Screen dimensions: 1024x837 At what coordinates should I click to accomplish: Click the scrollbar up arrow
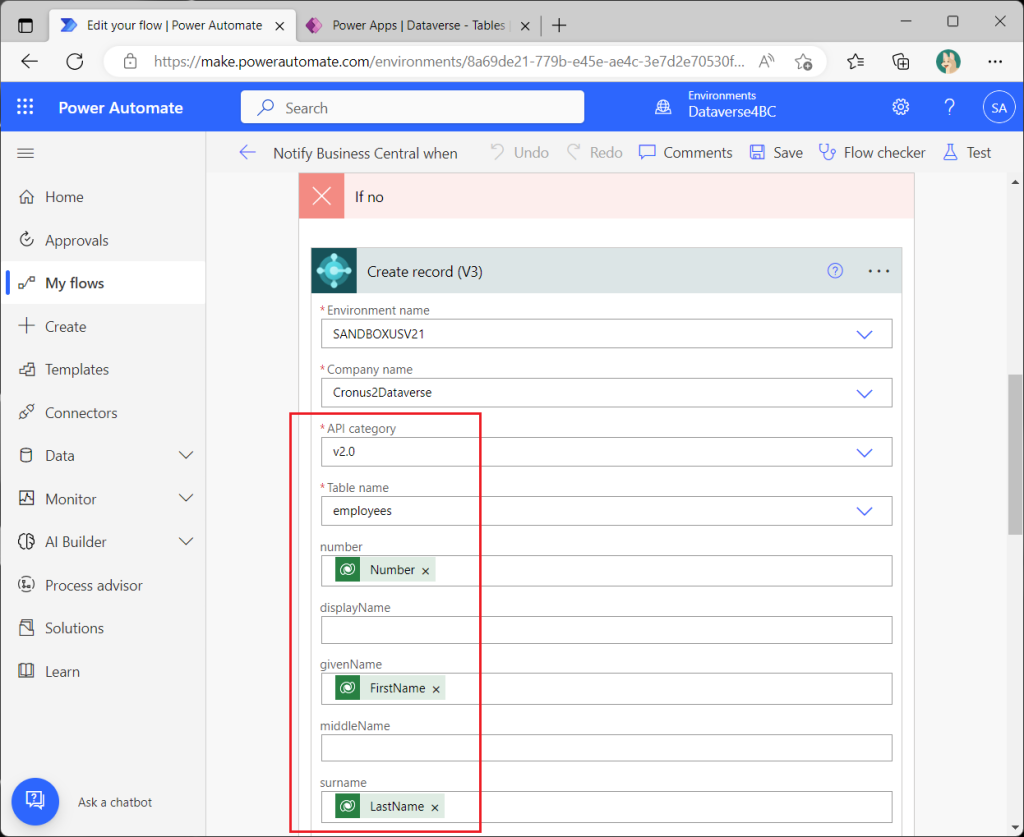[x=1015, y=182]
